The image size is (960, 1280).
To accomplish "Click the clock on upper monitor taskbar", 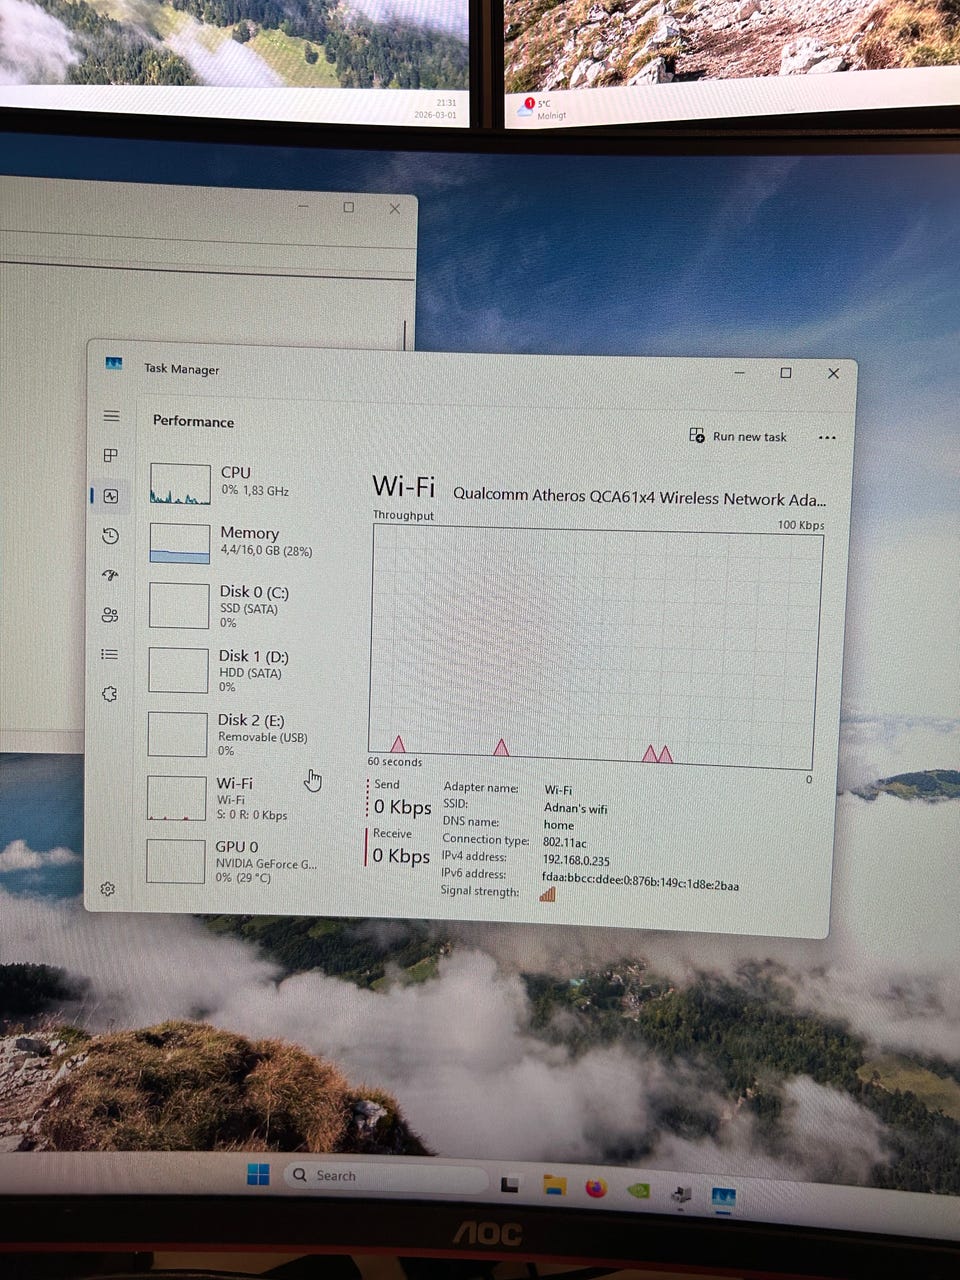I will tap(436, 109).
